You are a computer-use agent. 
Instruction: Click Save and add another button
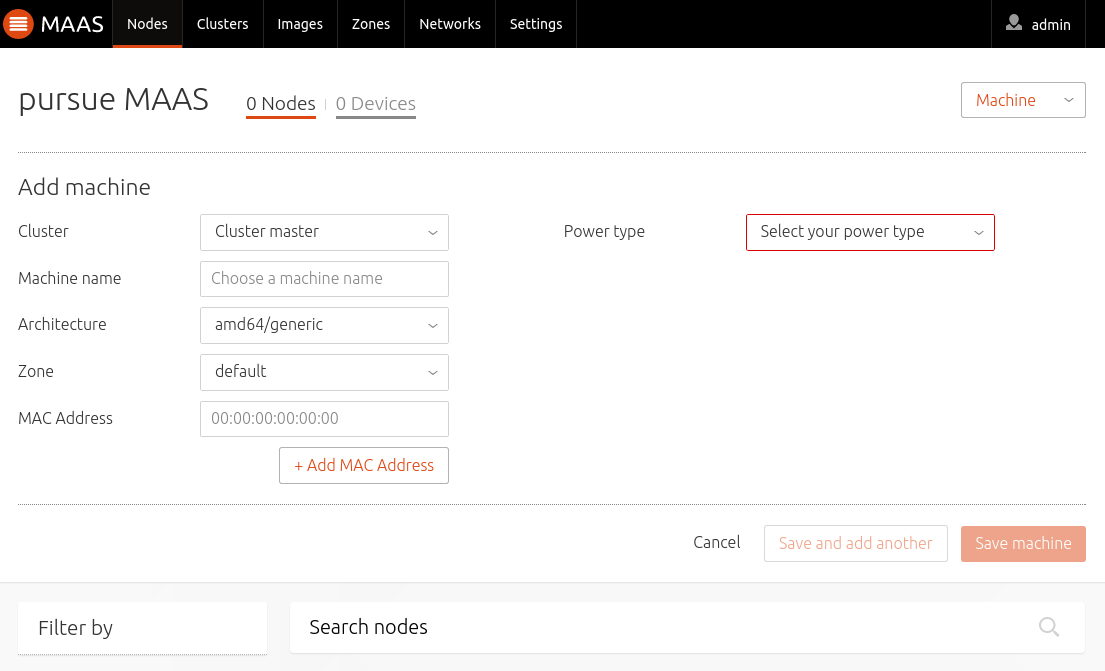click(x=856, y=543)
